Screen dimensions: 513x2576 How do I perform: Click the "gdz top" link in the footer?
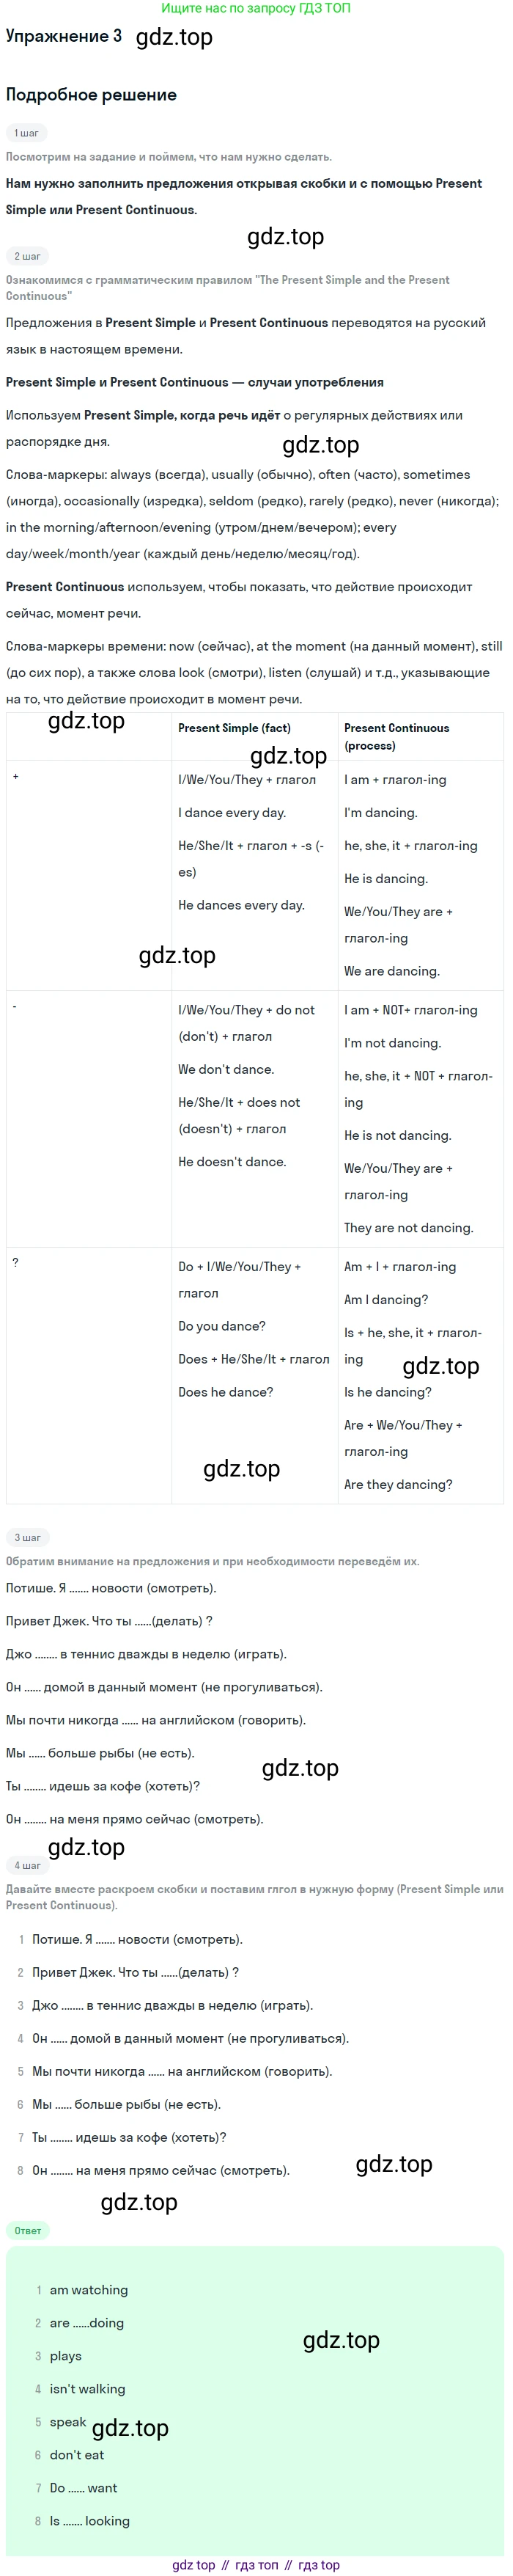click(x=193, y=2565)
